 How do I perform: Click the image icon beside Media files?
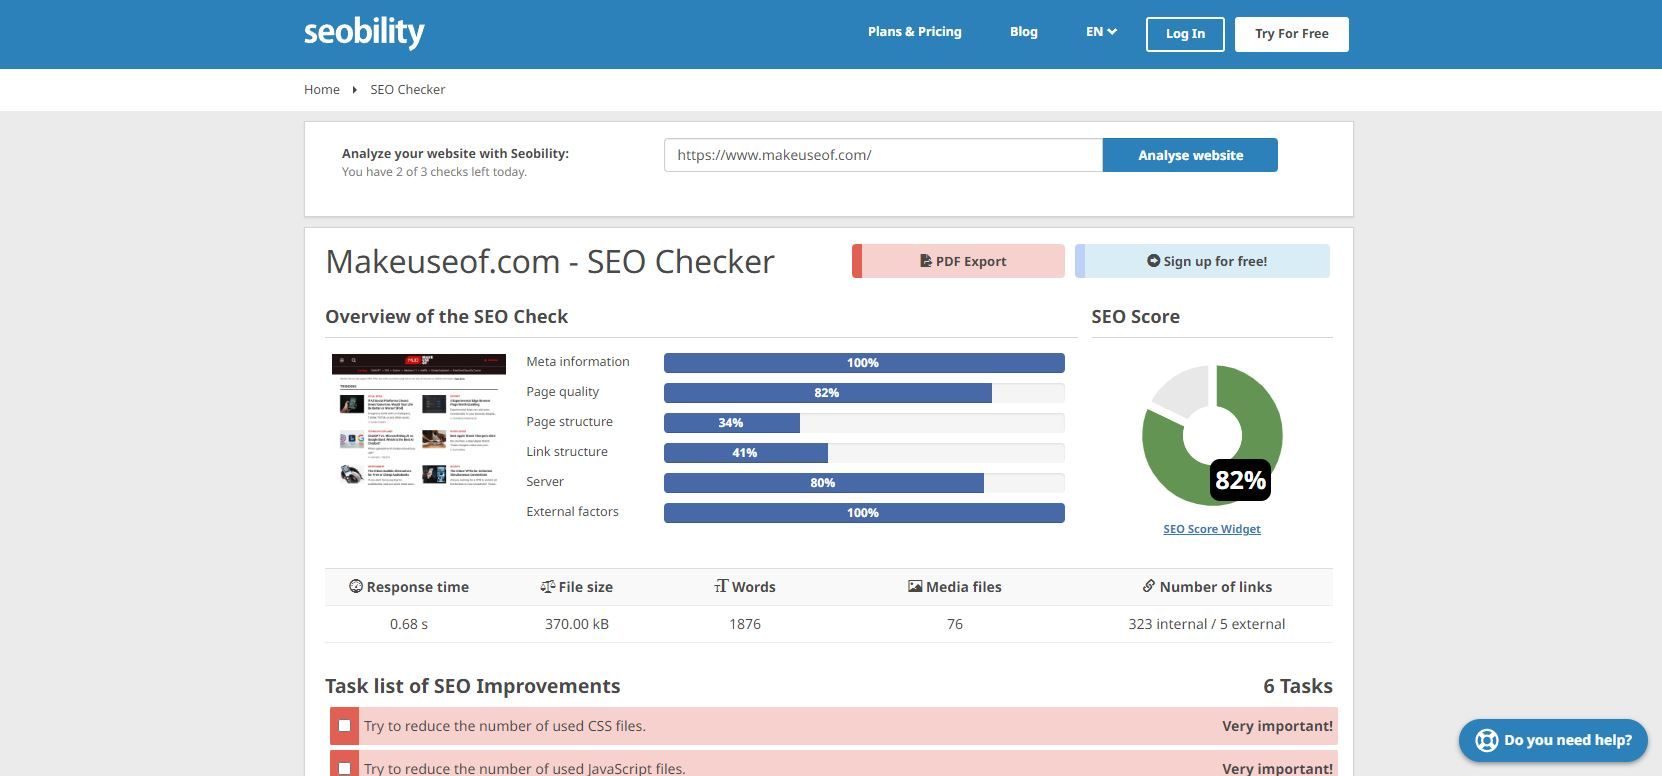coord(915,586)
